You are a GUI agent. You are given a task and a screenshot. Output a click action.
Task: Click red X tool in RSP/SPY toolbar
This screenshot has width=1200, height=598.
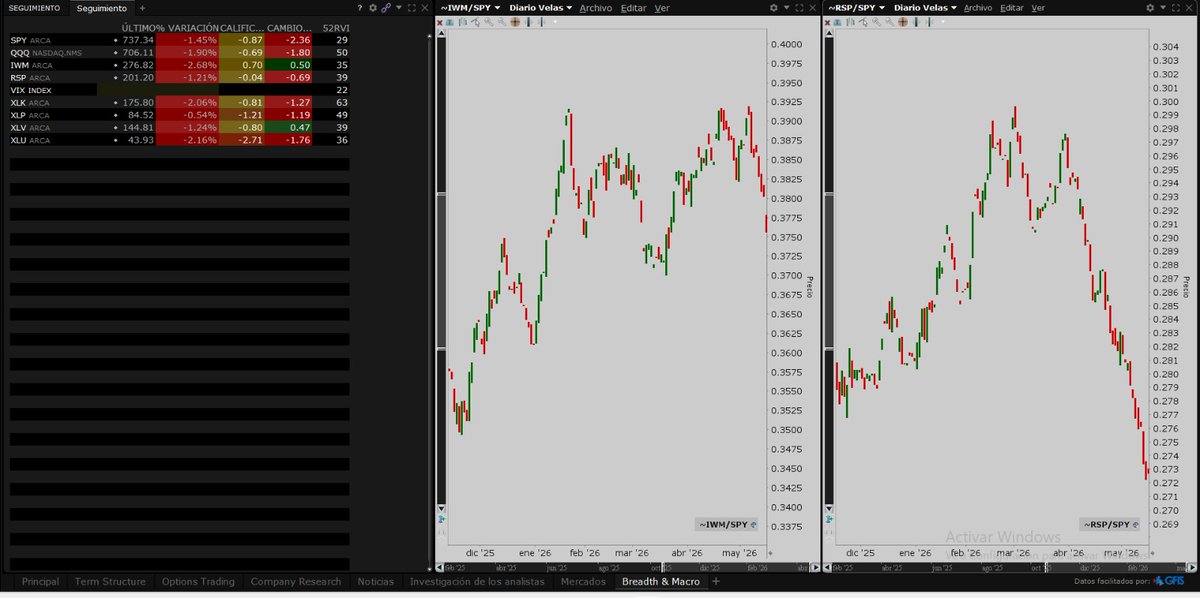click(827, 21)
